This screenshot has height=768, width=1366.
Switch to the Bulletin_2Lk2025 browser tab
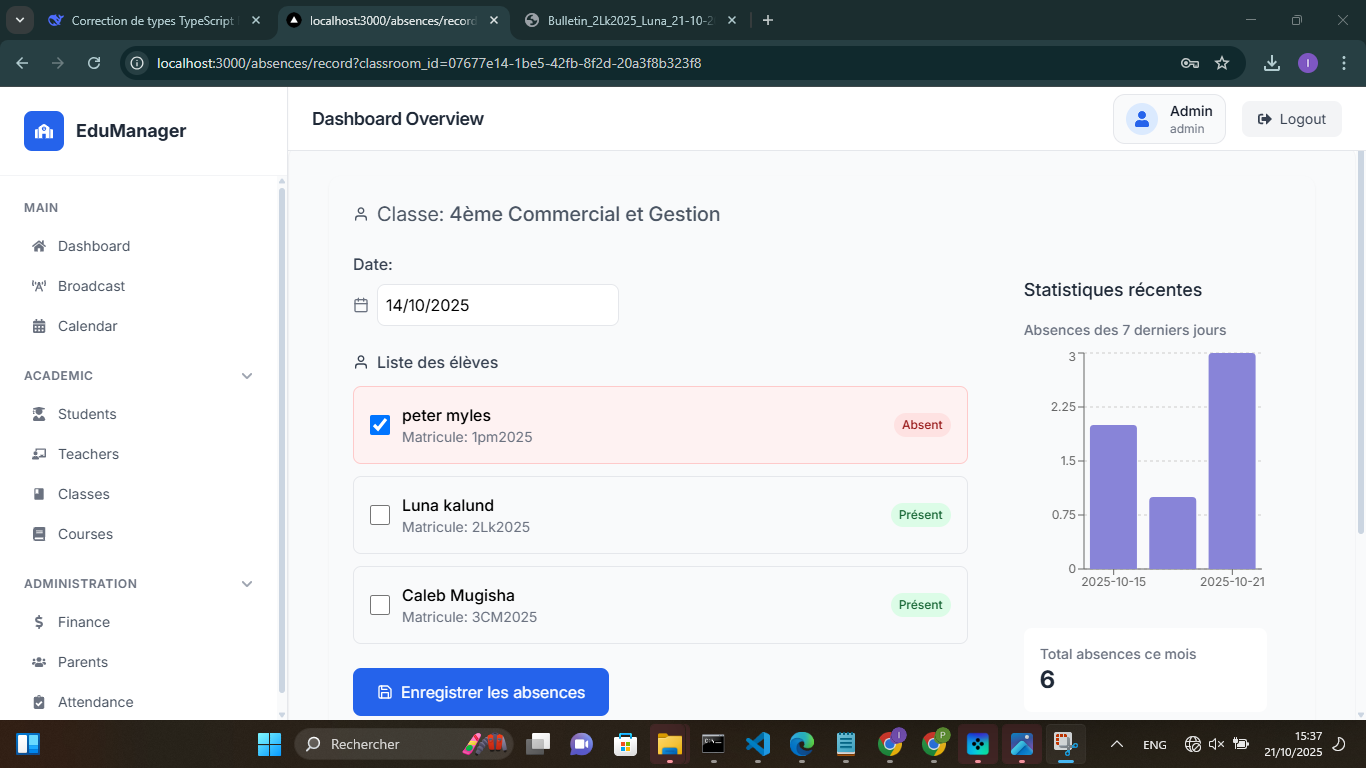pos(630,20)
